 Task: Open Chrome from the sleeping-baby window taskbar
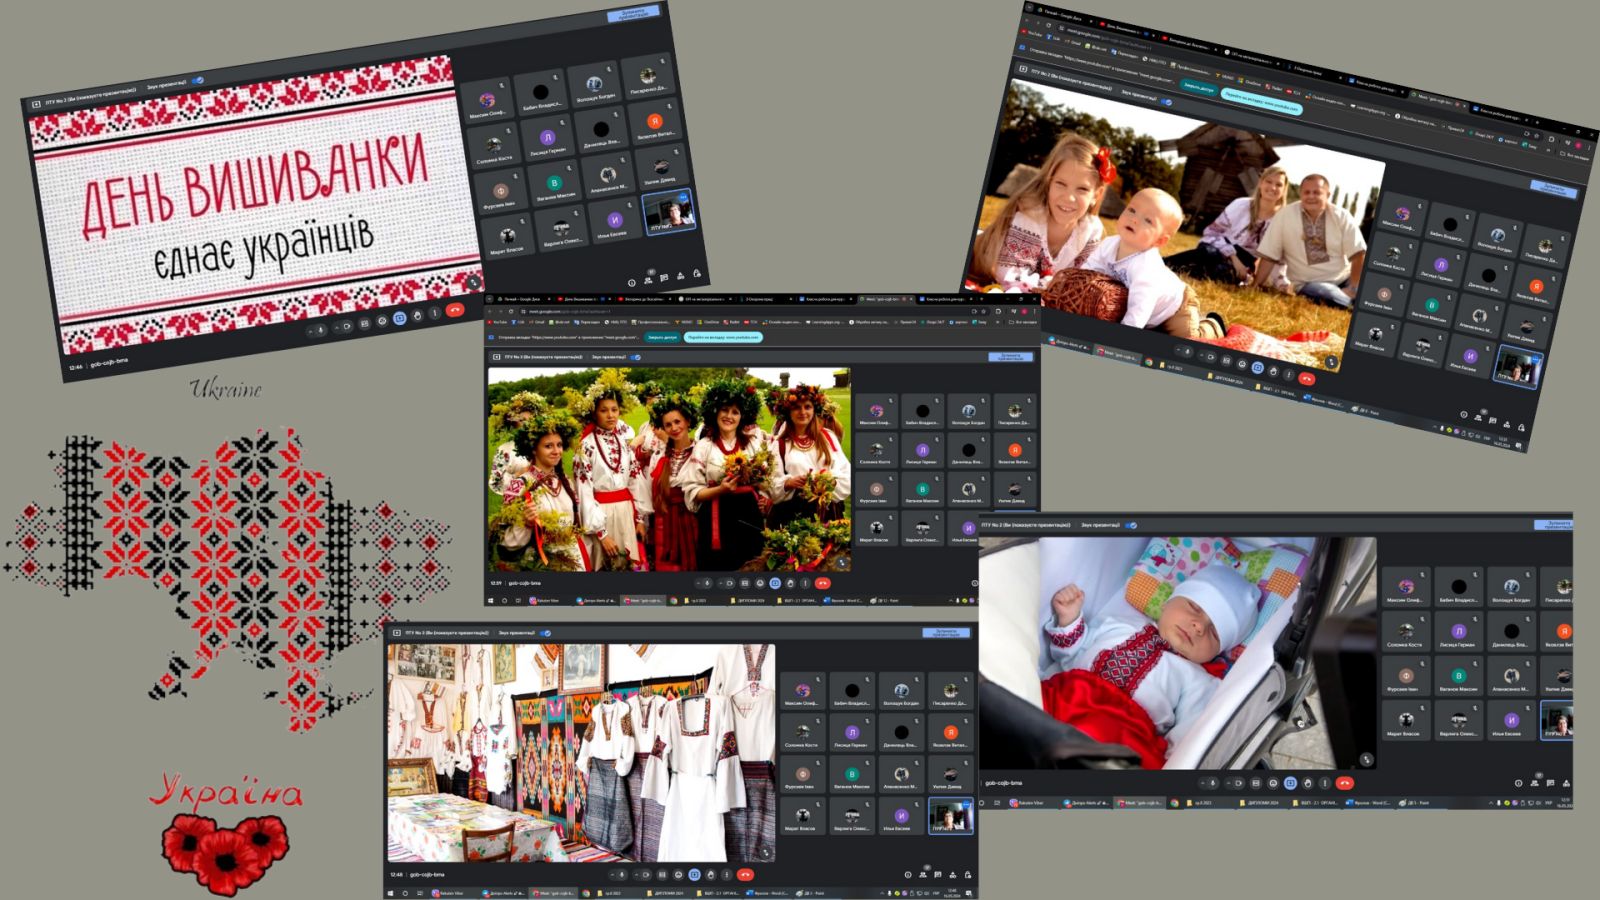tap(1175, 803)
